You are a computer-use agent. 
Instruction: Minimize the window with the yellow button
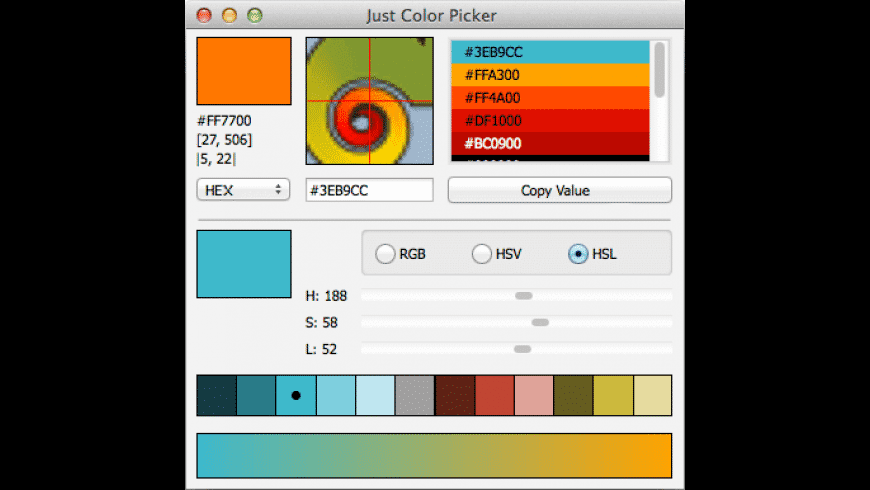click(x=230, y=16)
